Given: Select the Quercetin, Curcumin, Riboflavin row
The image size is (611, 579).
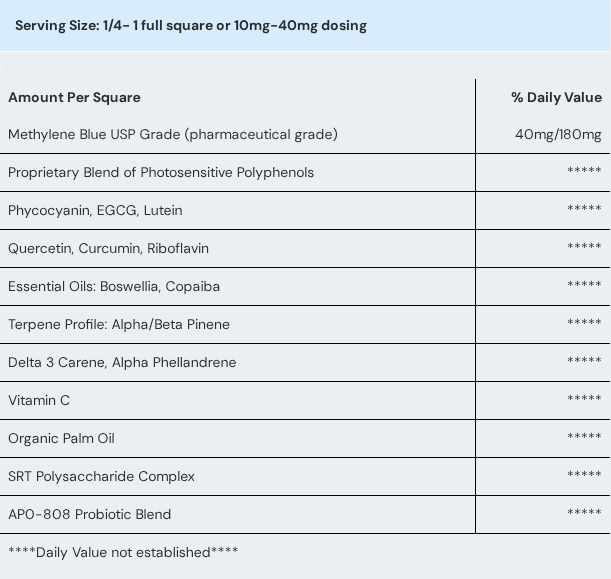Looking at the screenshot, I should tap(108, 248).
